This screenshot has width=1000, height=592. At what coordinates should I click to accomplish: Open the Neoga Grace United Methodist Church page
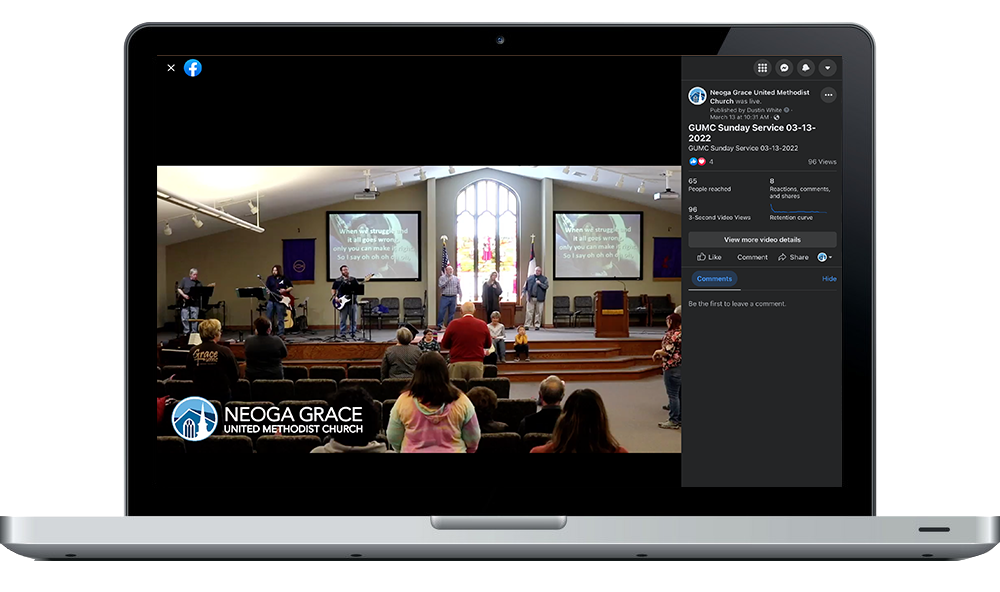pos(759,93)
